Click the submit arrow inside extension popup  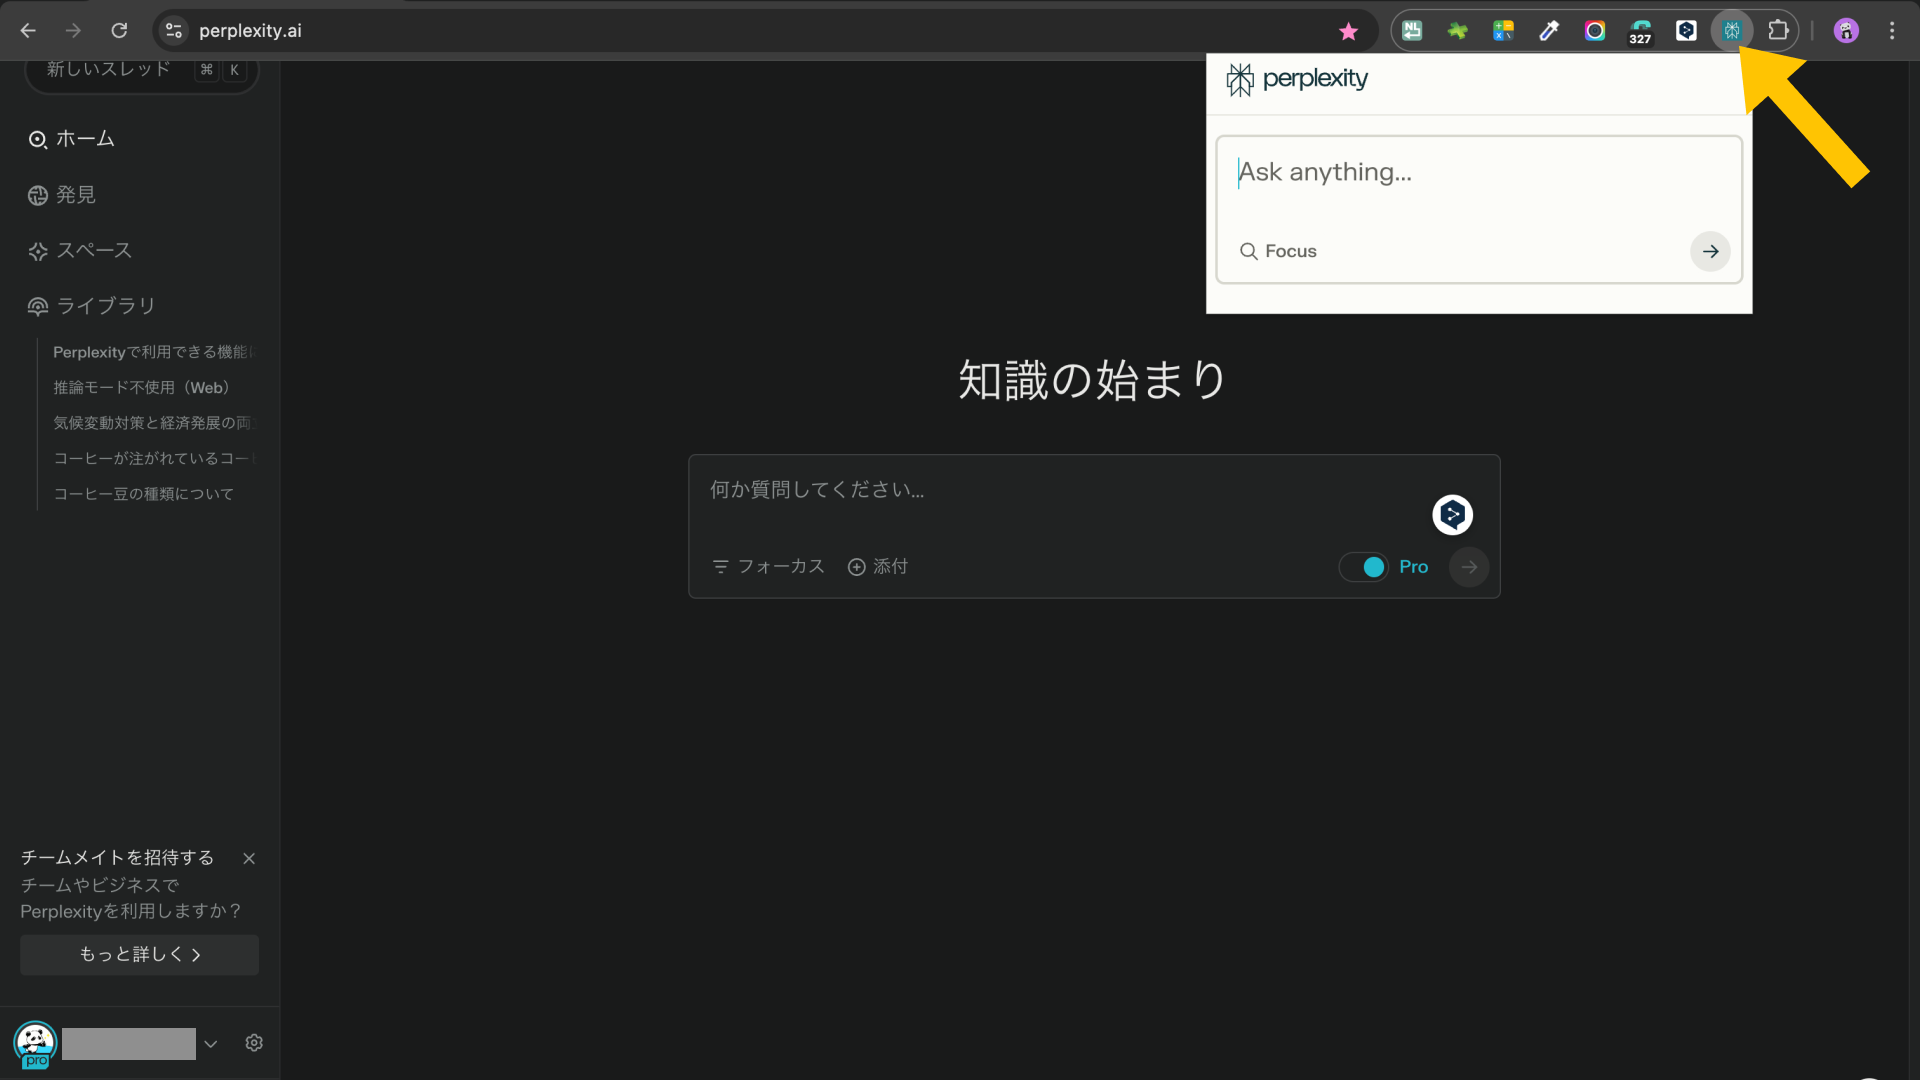(x=1709, y=251)
